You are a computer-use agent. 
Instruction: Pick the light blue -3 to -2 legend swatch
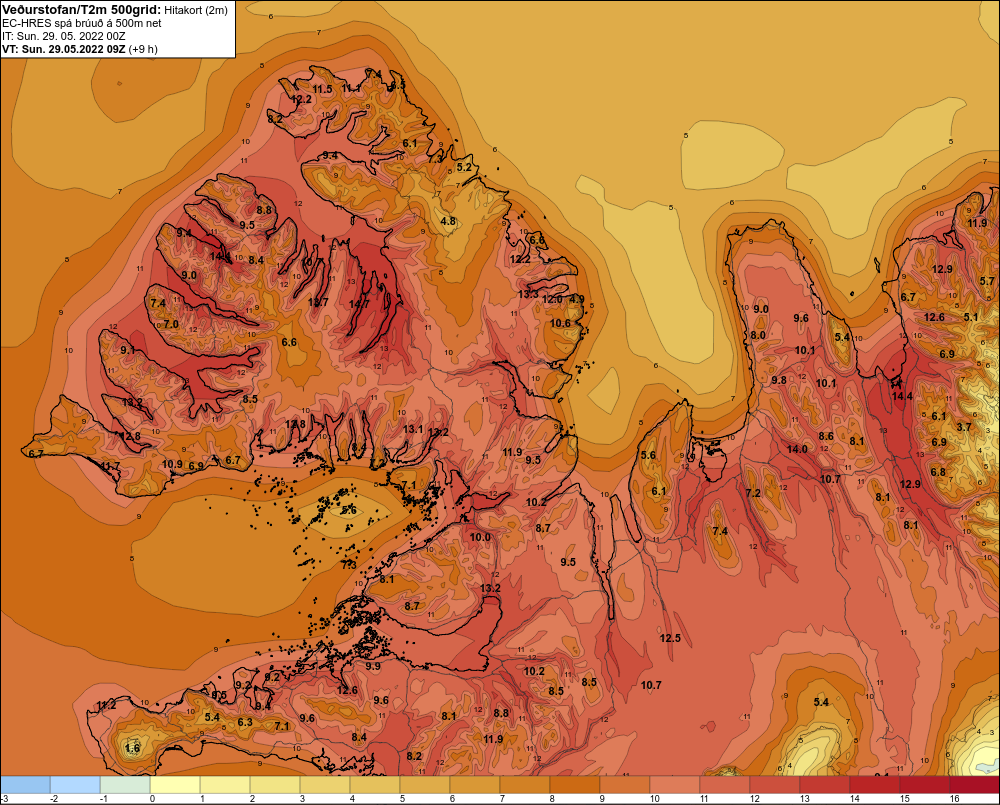26,784
